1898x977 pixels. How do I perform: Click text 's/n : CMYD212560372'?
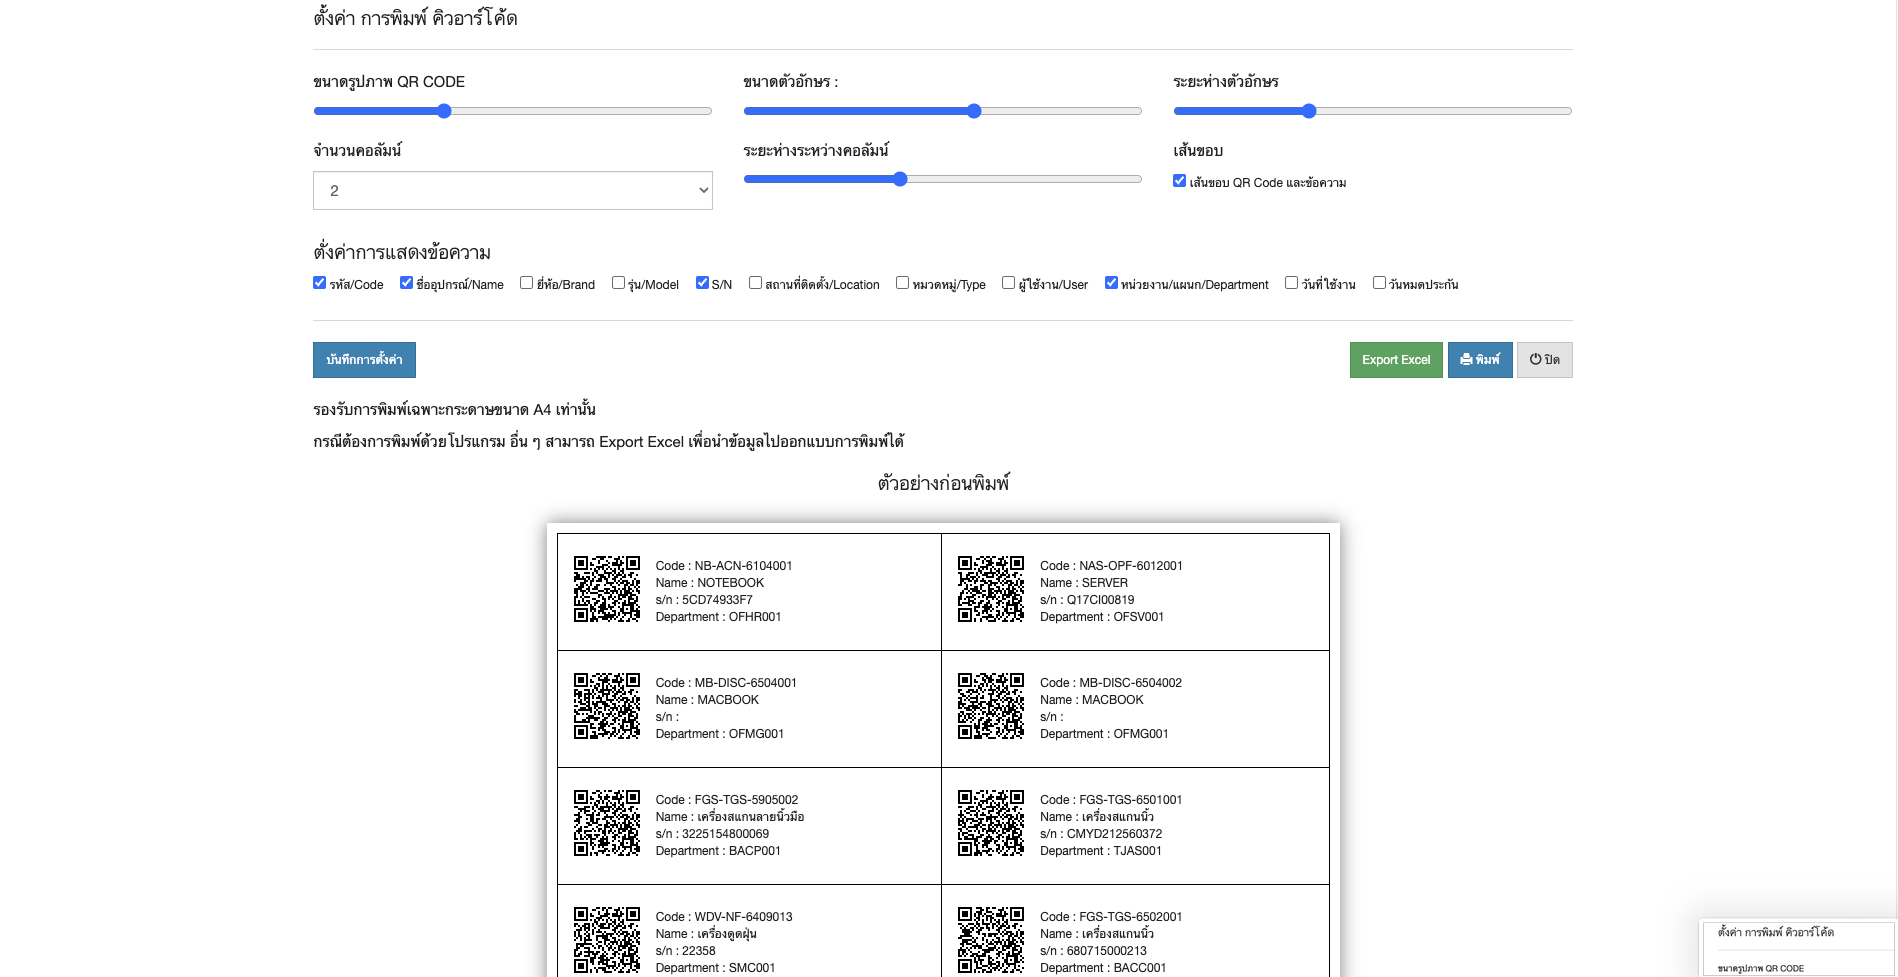click(x=1101, y=834)
